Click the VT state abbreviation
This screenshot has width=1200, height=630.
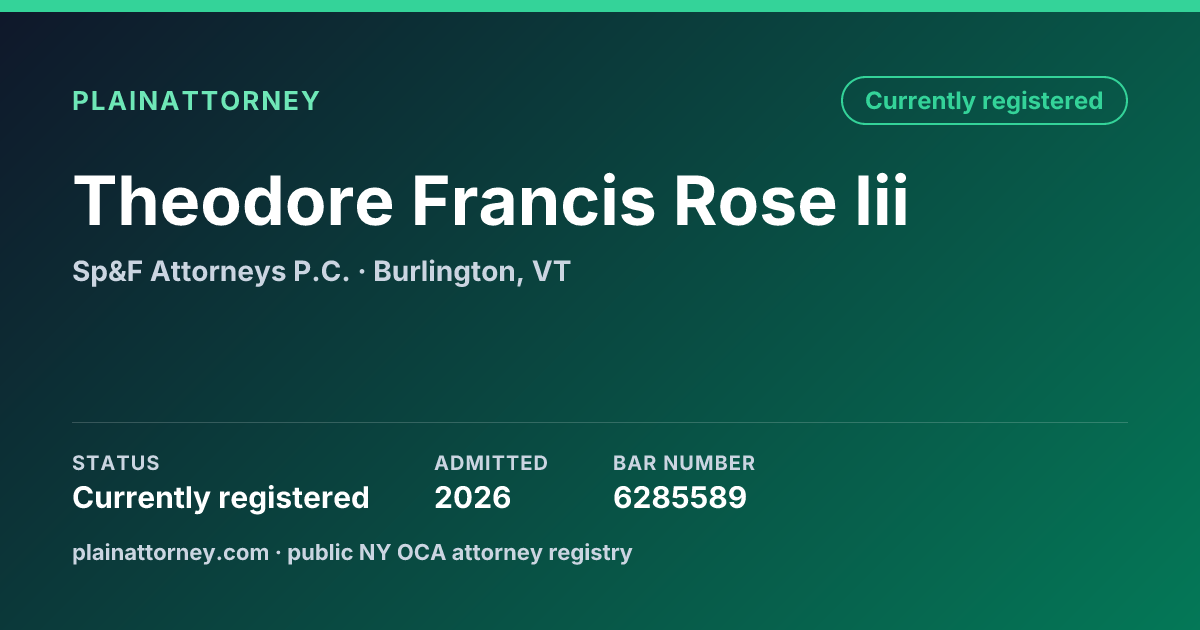tap(551, 272)
